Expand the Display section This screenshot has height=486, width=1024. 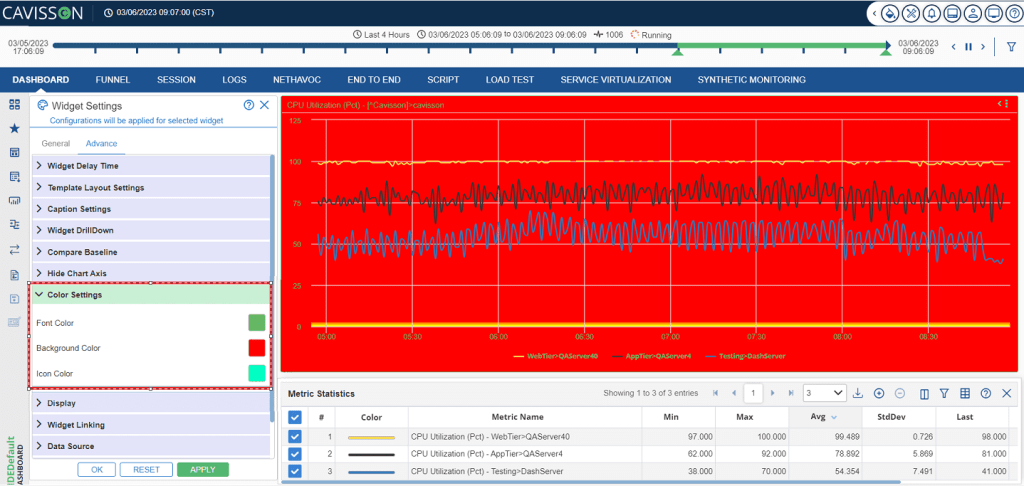[x=151, y=403]
